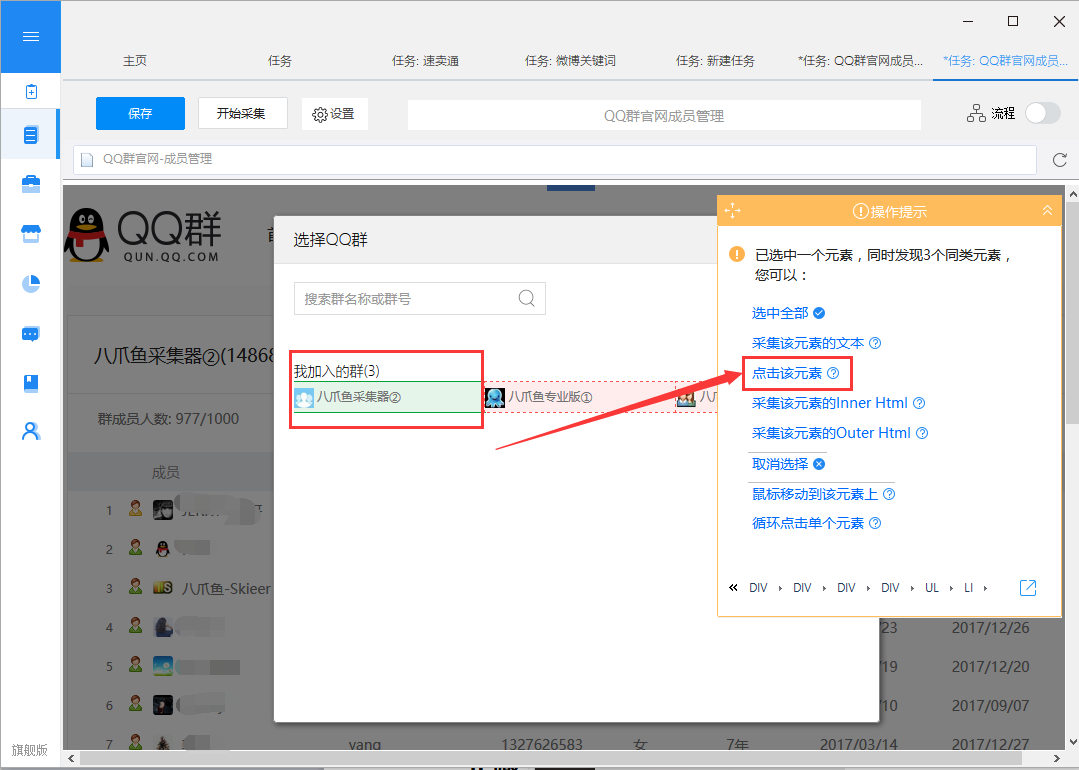Click help icon next to Inner Html
This screenshot has width=1079, height=770.
[x=919, y=403]
